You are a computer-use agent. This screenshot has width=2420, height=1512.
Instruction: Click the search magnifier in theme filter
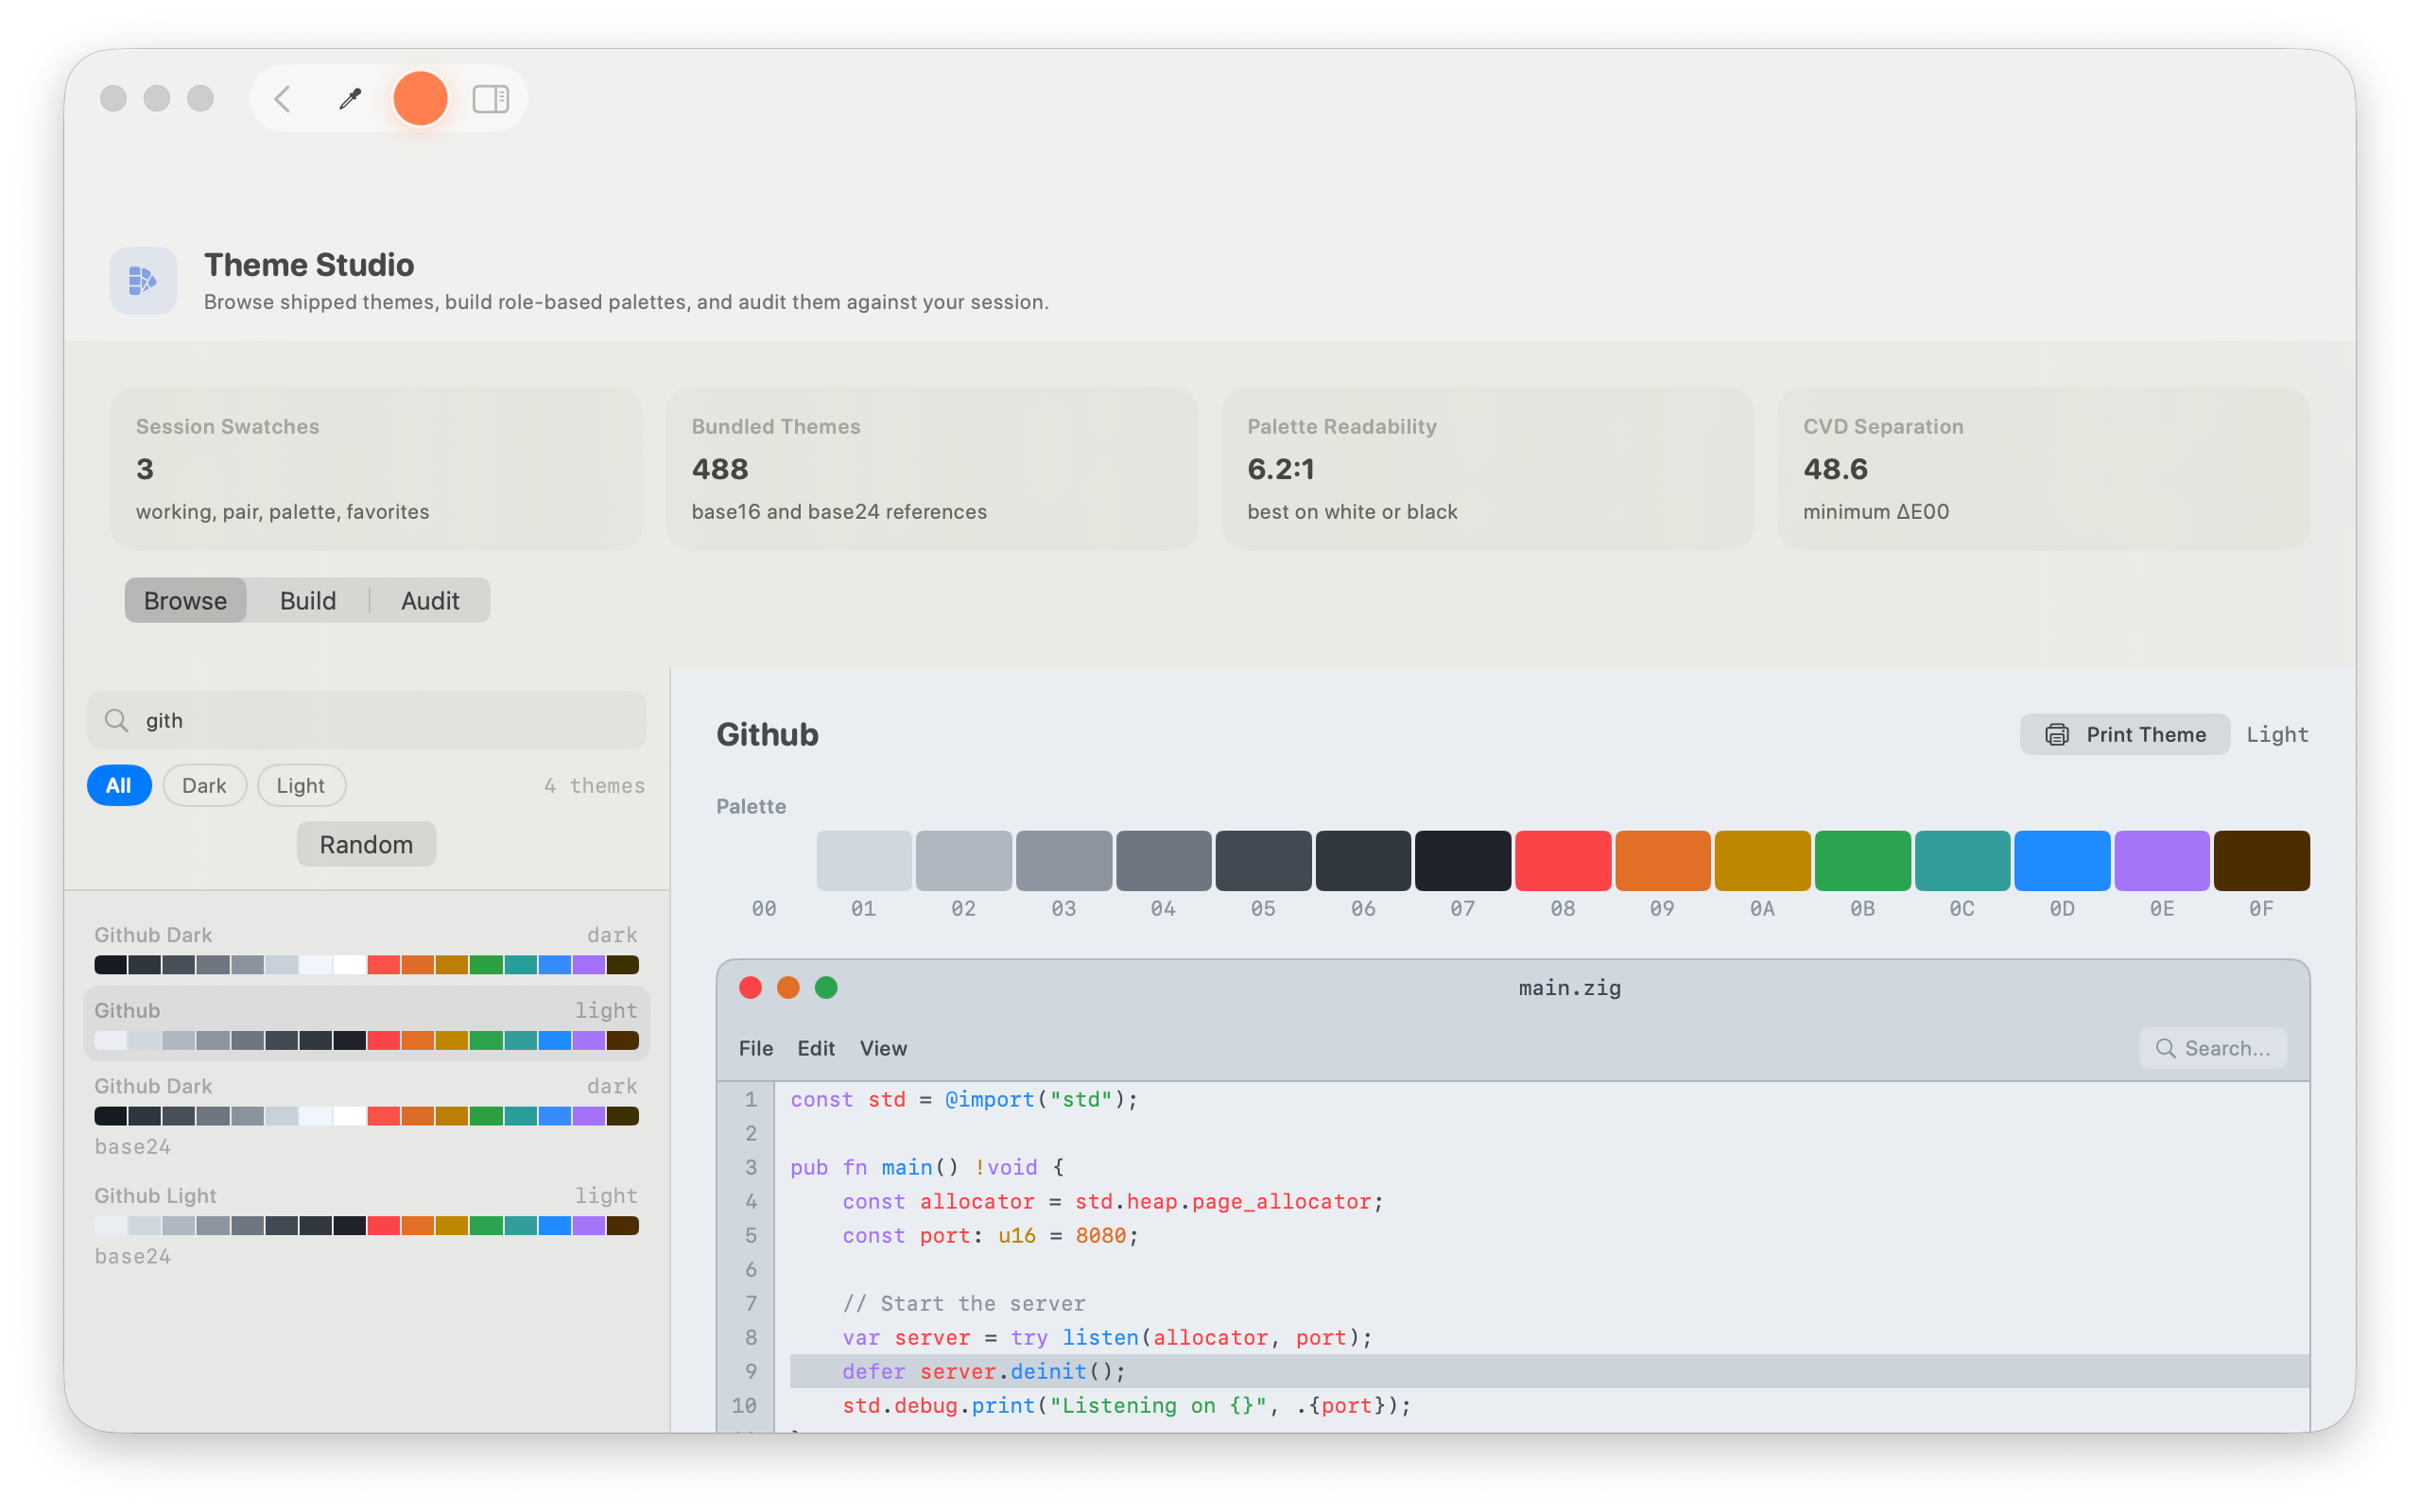pyautogui.click(x=117, y=721)
